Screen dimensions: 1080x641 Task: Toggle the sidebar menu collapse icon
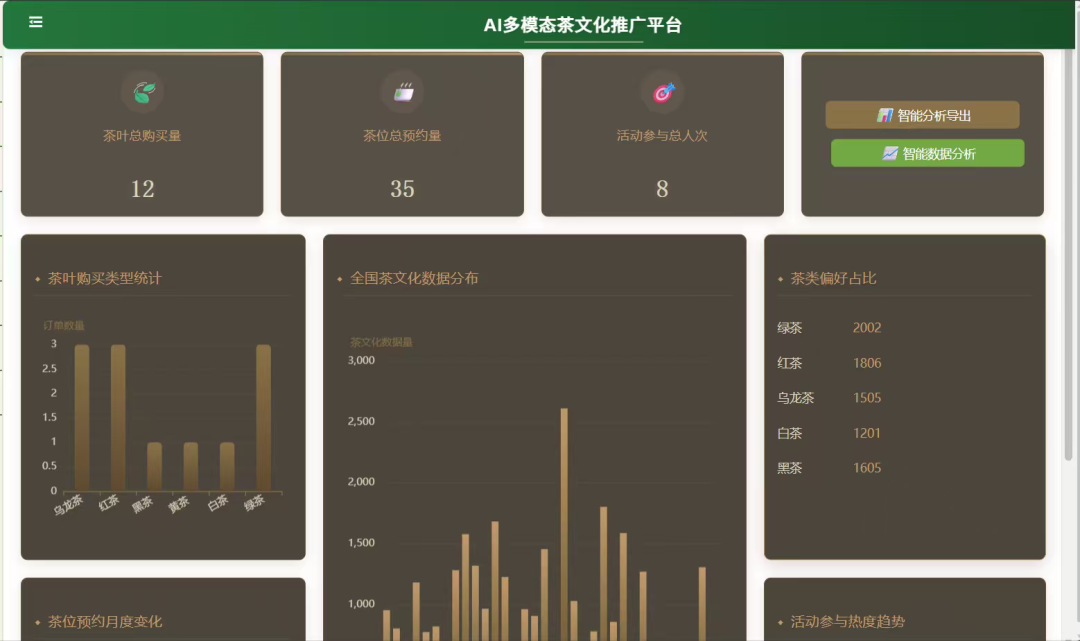[x=36, y=22]
